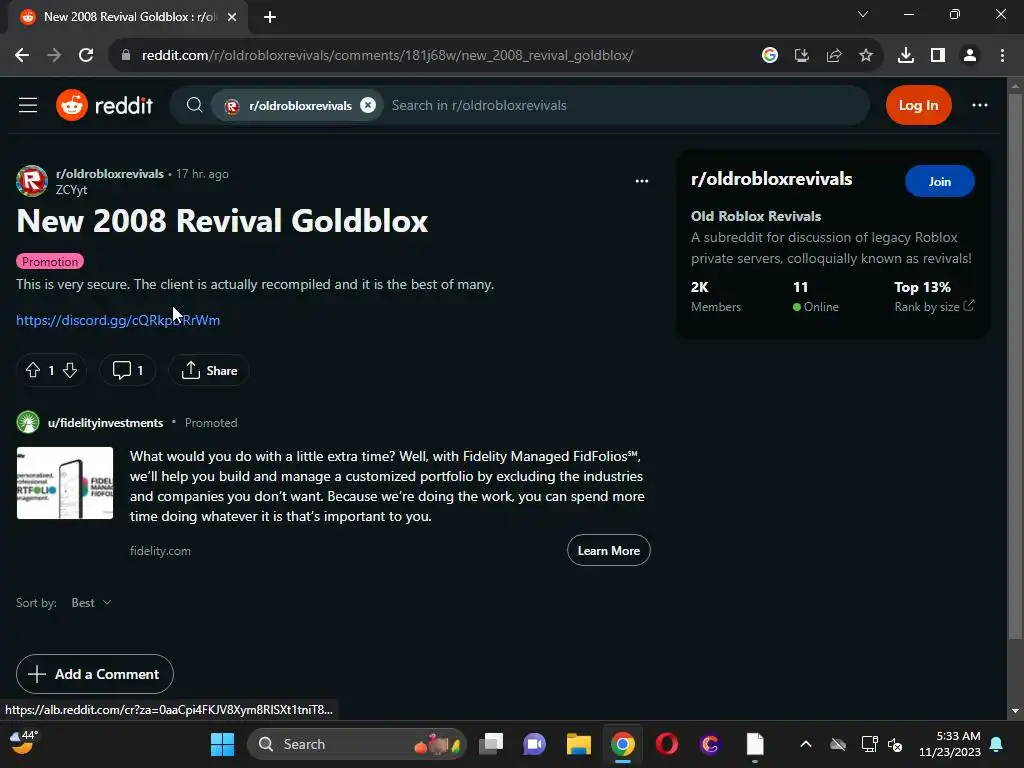
Task: Click Add a Comment button
Action: pos(95,674)
